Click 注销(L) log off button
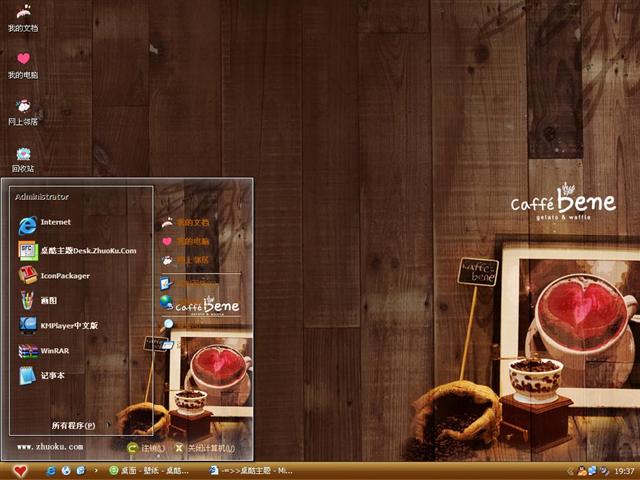 click(146, 448)
